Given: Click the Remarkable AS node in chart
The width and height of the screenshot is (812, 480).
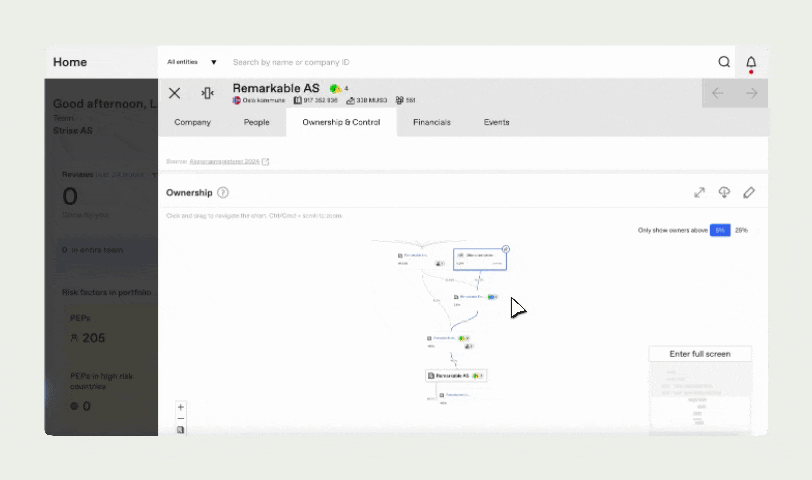Looking at the screenshot, I should click(x=456, y=375).
